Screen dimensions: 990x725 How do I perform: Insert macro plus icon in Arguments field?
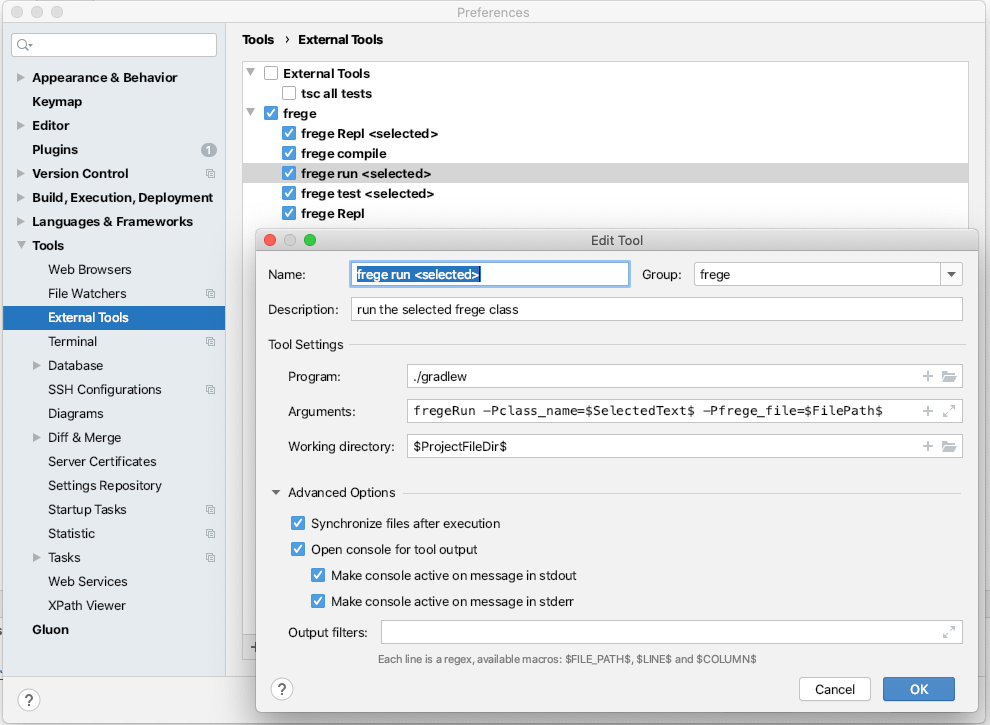[928, 411]
